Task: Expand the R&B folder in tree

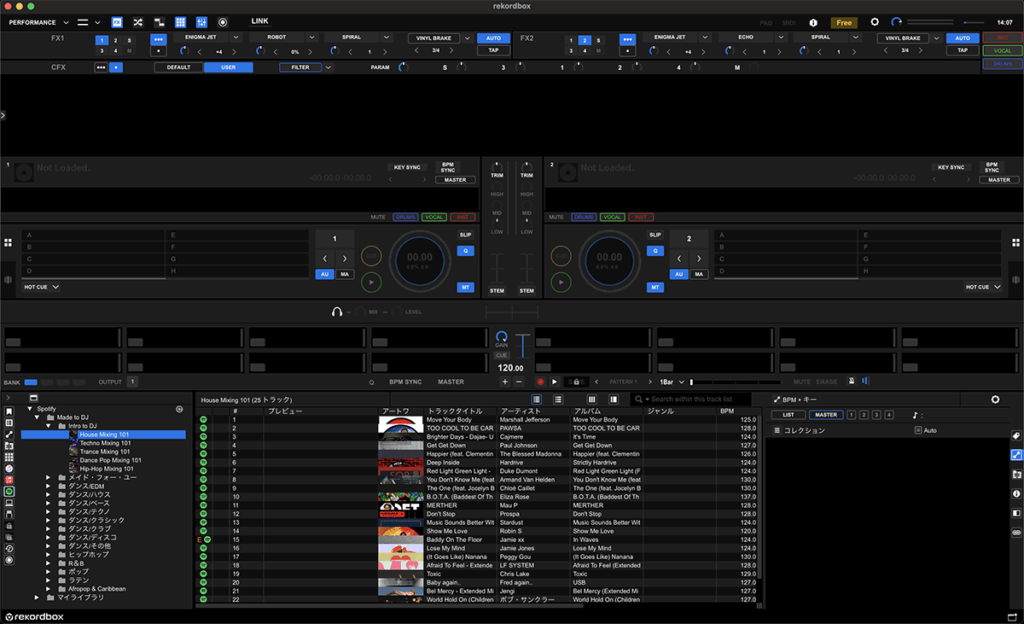Action: click(48, 563)
